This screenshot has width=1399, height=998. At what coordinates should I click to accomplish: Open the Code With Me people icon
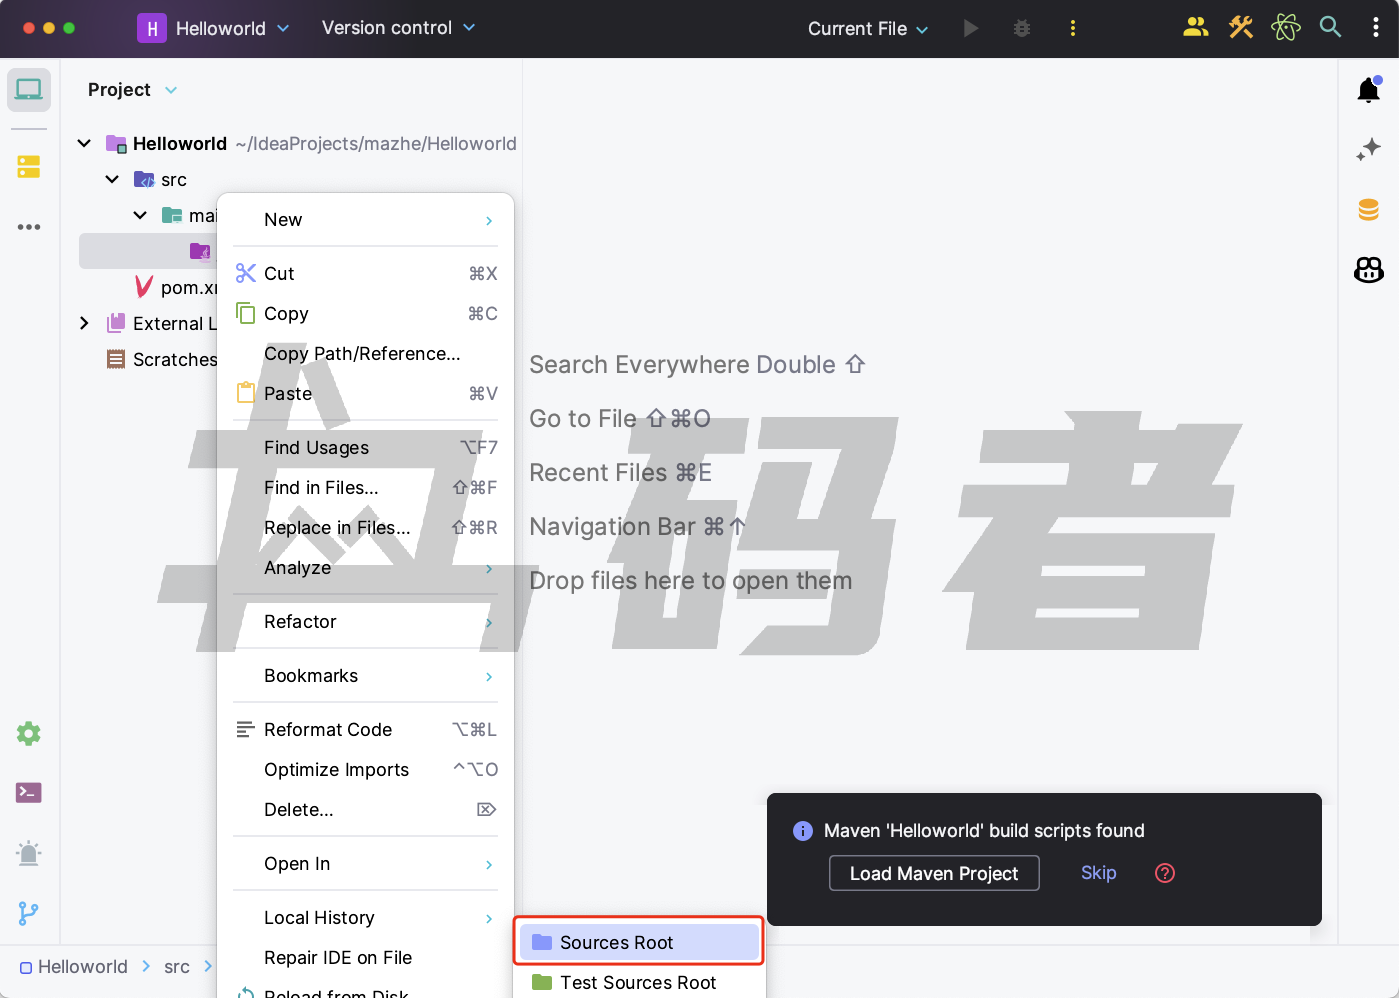coord(1195,28)
